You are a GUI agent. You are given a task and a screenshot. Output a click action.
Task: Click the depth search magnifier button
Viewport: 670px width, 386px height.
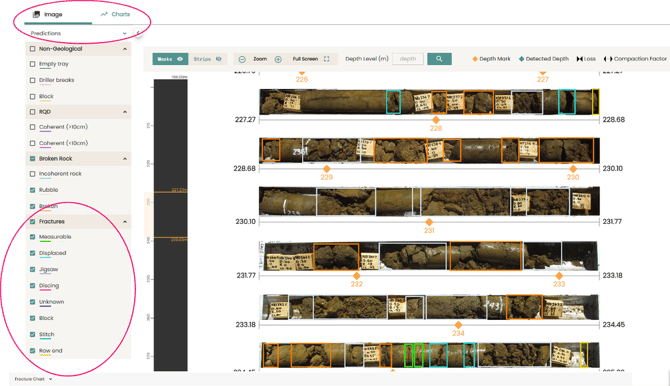click(x=439, y=59)
